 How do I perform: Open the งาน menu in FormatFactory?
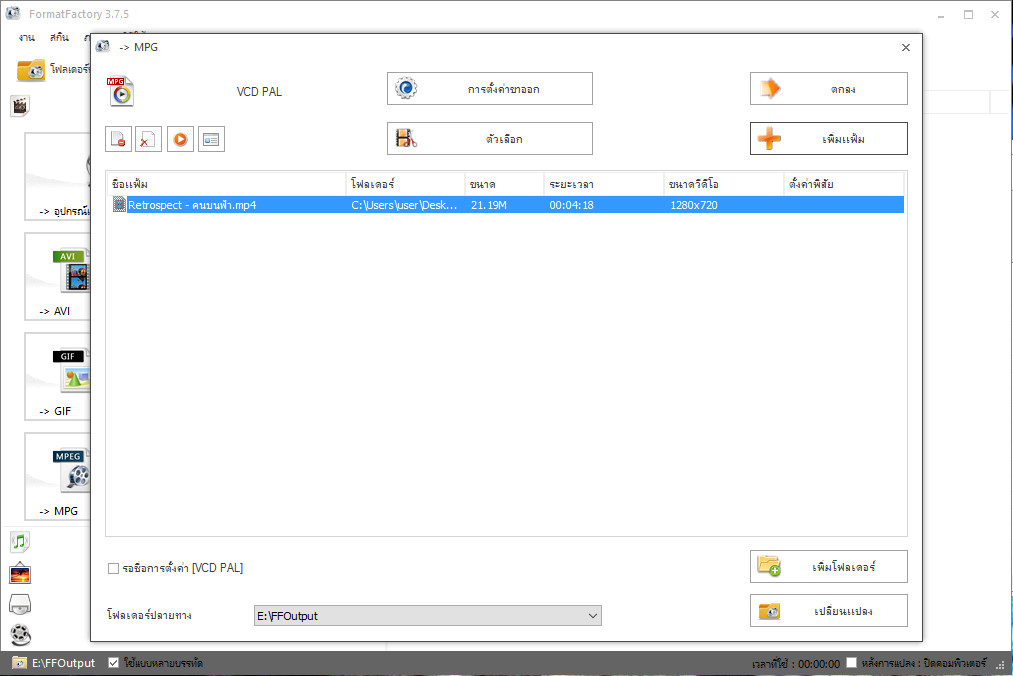click(26, 37)
